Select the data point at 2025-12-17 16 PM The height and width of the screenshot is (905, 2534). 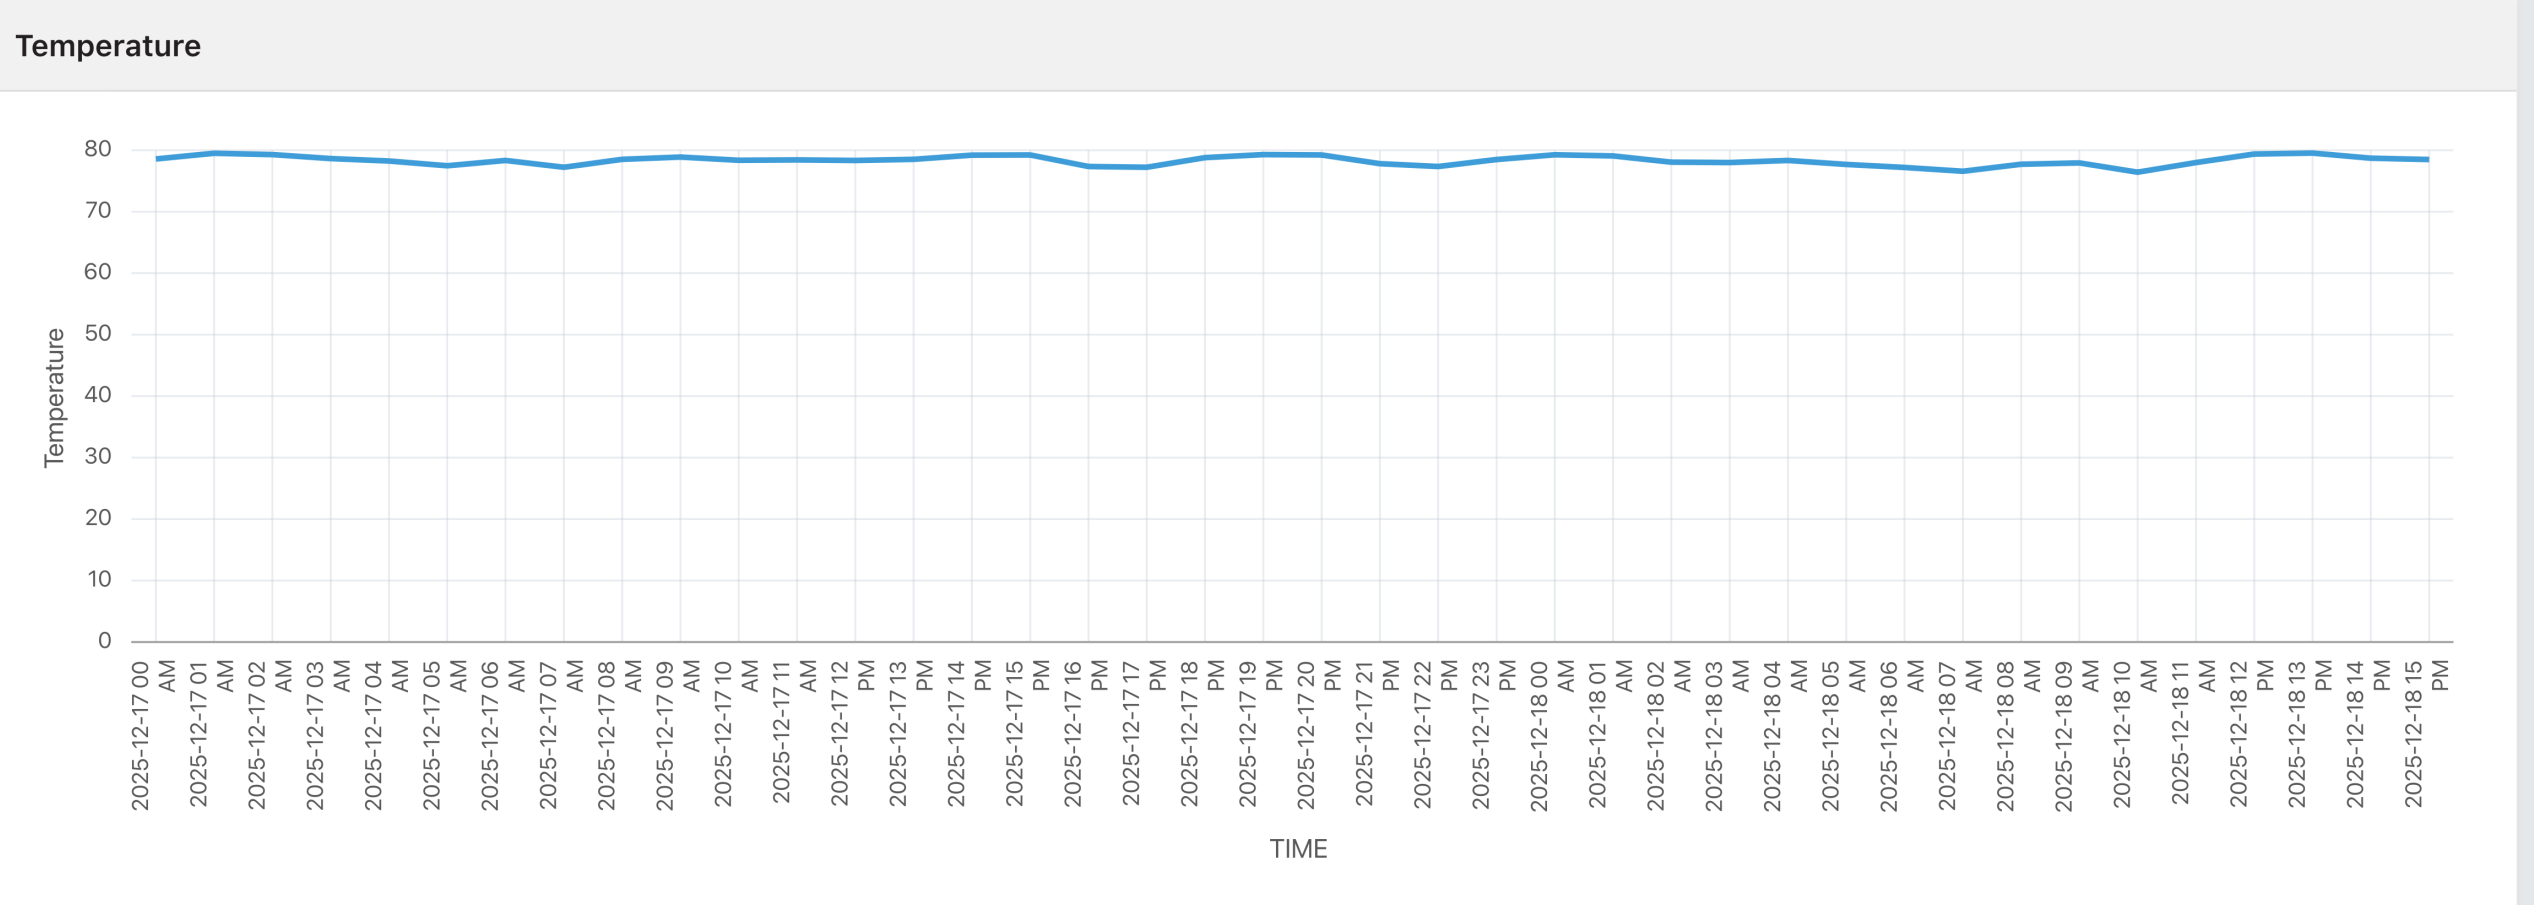point(1088,166)
